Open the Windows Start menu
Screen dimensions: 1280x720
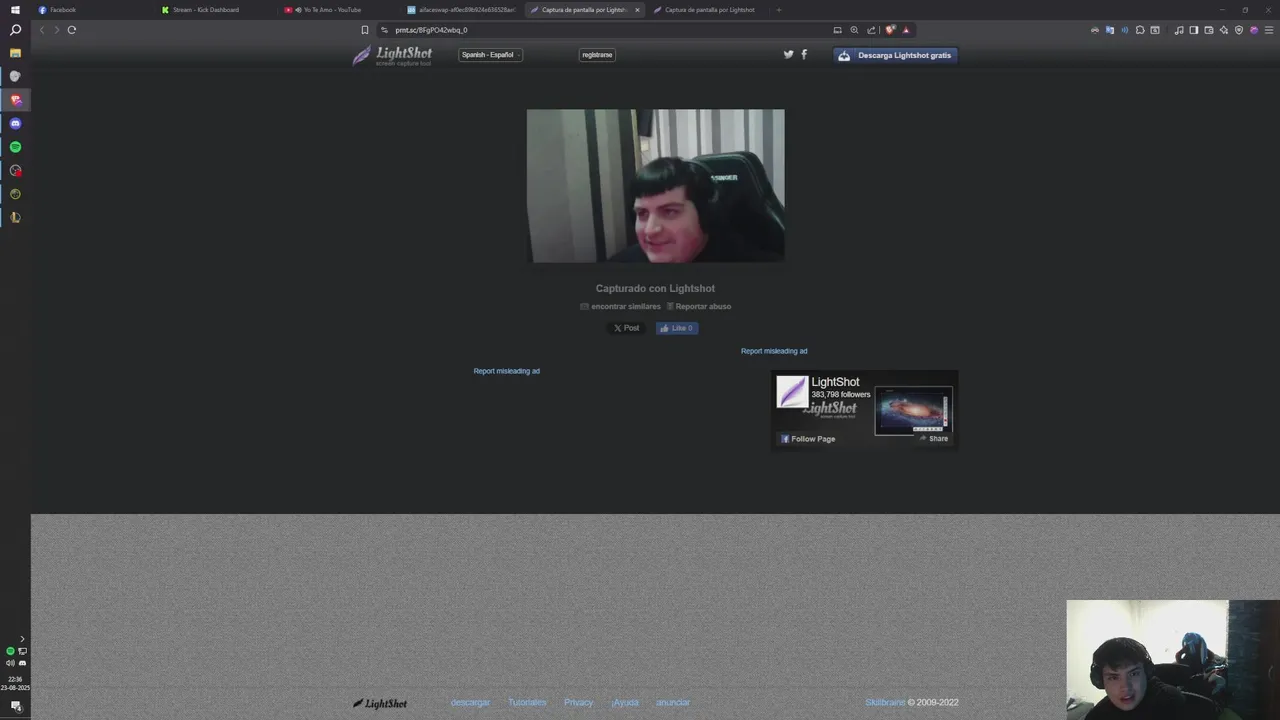coord(15,9)
